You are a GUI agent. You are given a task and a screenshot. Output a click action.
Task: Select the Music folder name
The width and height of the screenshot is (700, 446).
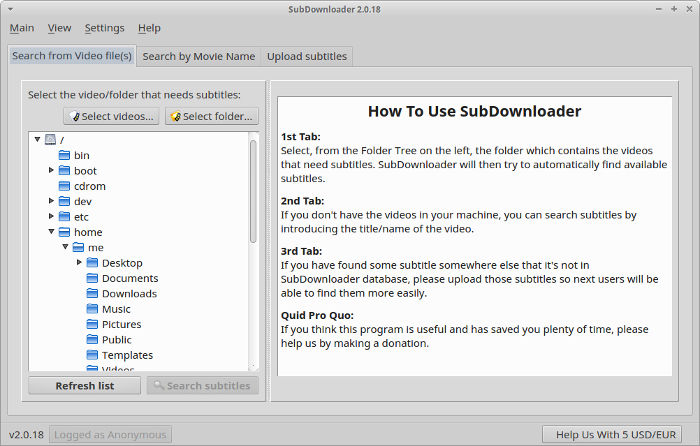(116, 309)
